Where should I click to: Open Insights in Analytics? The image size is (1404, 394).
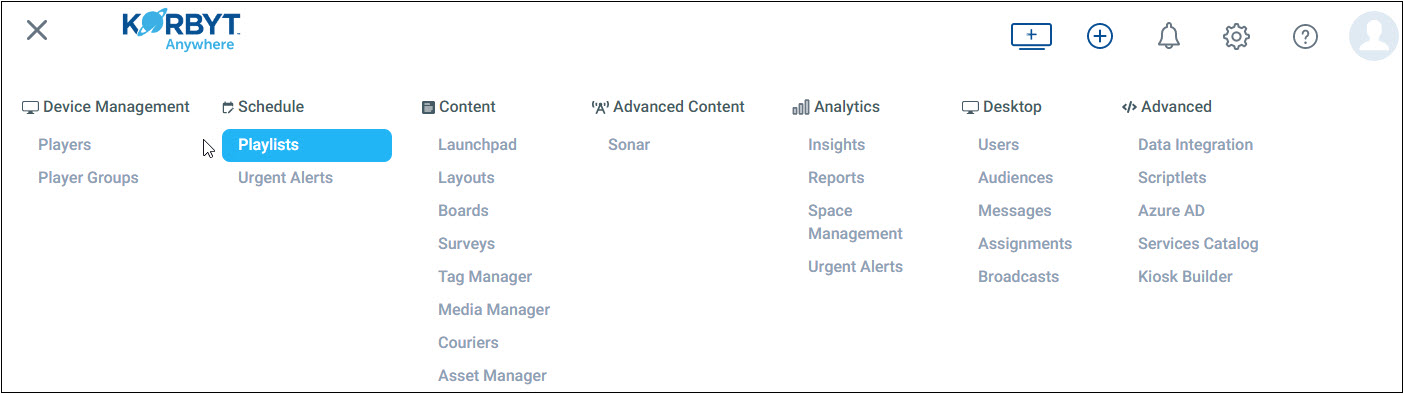coord(836,145)
